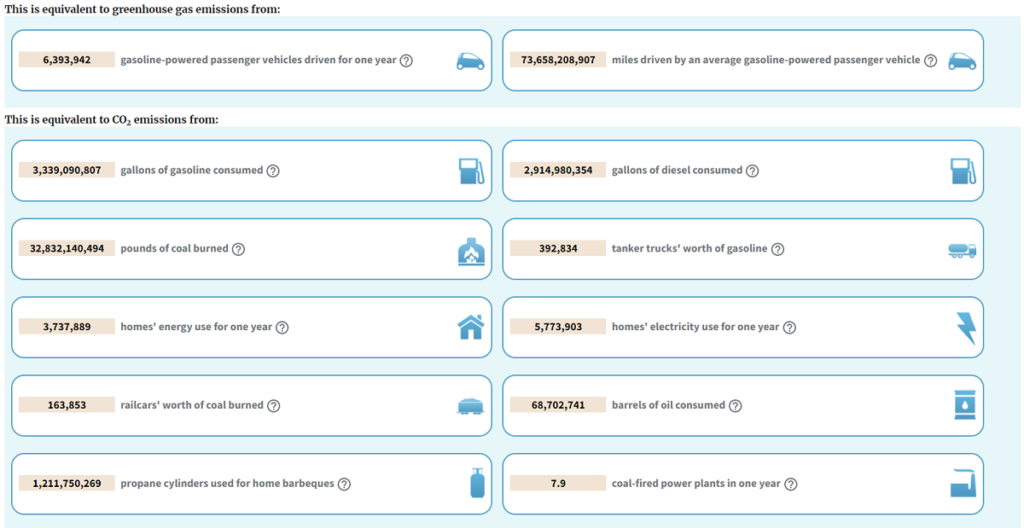This screenshot has height=528, width=1024.
Task: Click 'homes' energy use for one year' text
Action: [x=197, y=327]
